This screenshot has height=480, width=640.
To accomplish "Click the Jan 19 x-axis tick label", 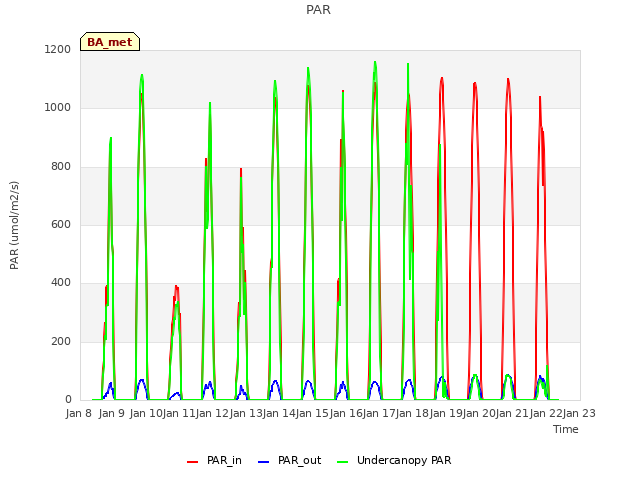I will pos(446,413).
